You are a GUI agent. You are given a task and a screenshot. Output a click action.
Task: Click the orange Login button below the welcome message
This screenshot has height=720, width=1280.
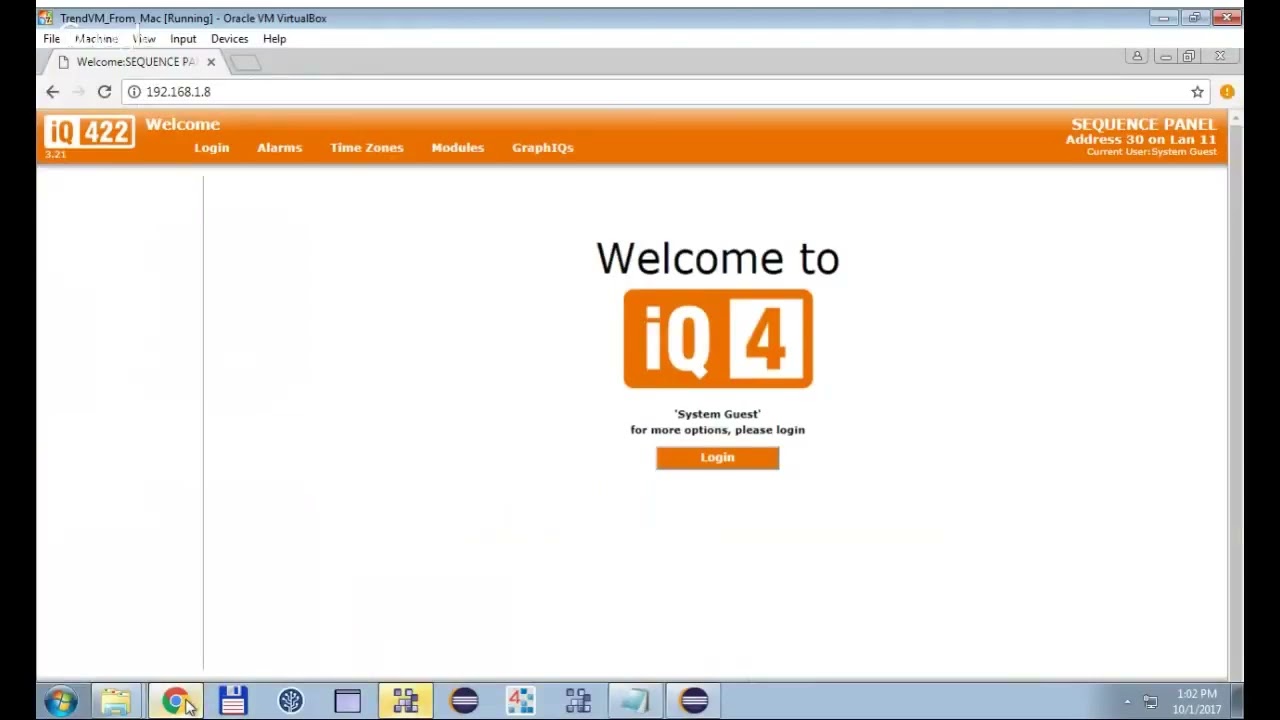click(717, 457)
